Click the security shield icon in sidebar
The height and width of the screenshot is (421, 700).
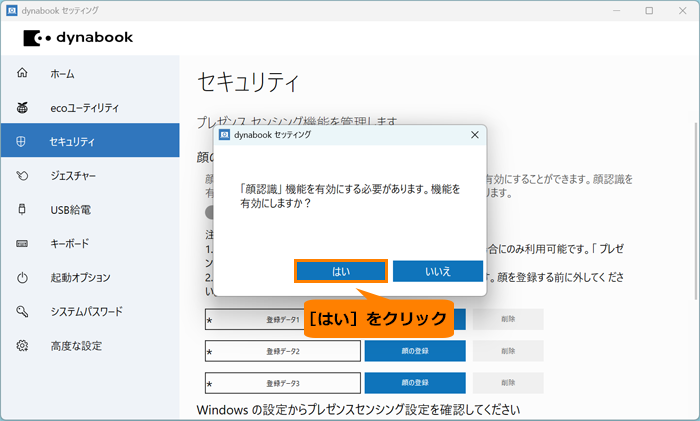pos(21,142)
